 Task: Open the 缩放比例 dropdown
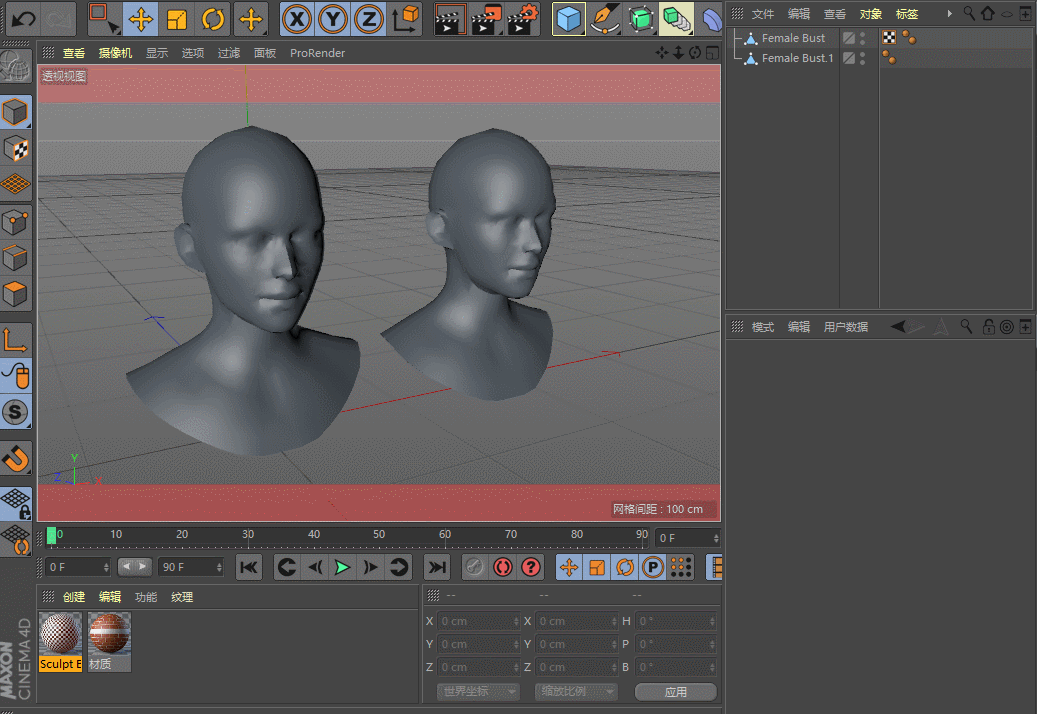[576, 692]
